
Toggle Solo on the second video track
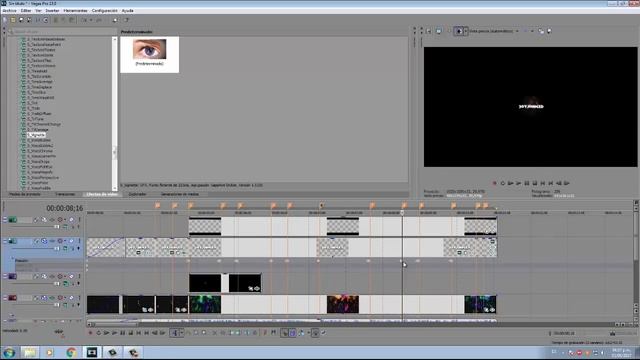(x=80, y=241)
